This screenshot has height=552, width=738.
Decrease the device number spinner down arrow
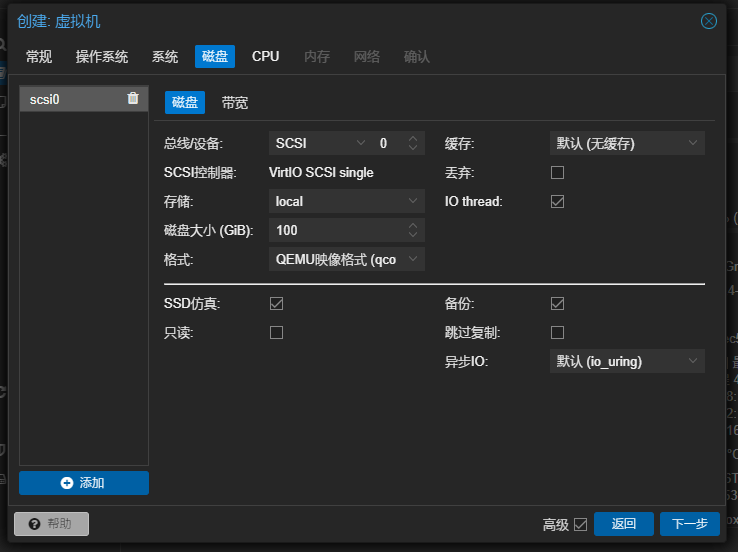tap(413, 147)
